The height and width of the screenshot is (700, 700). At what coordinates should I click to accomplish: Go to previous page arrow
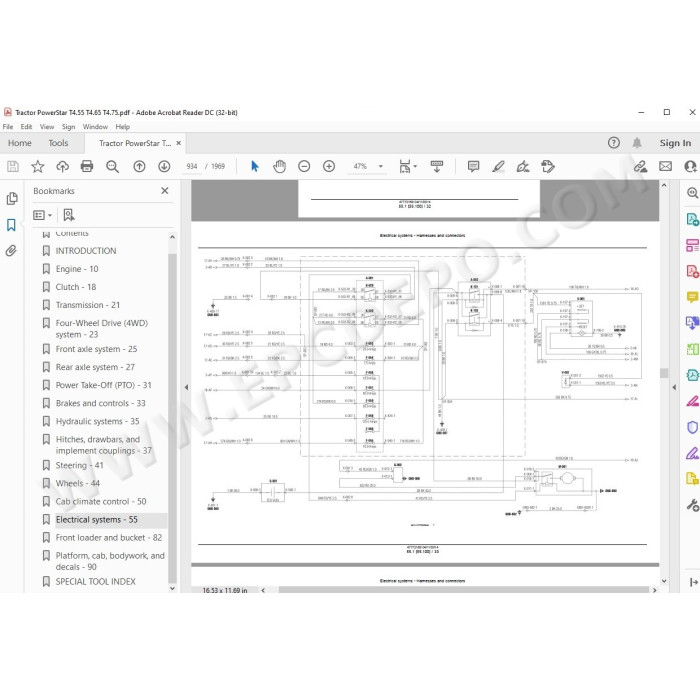tap(139, 167)
